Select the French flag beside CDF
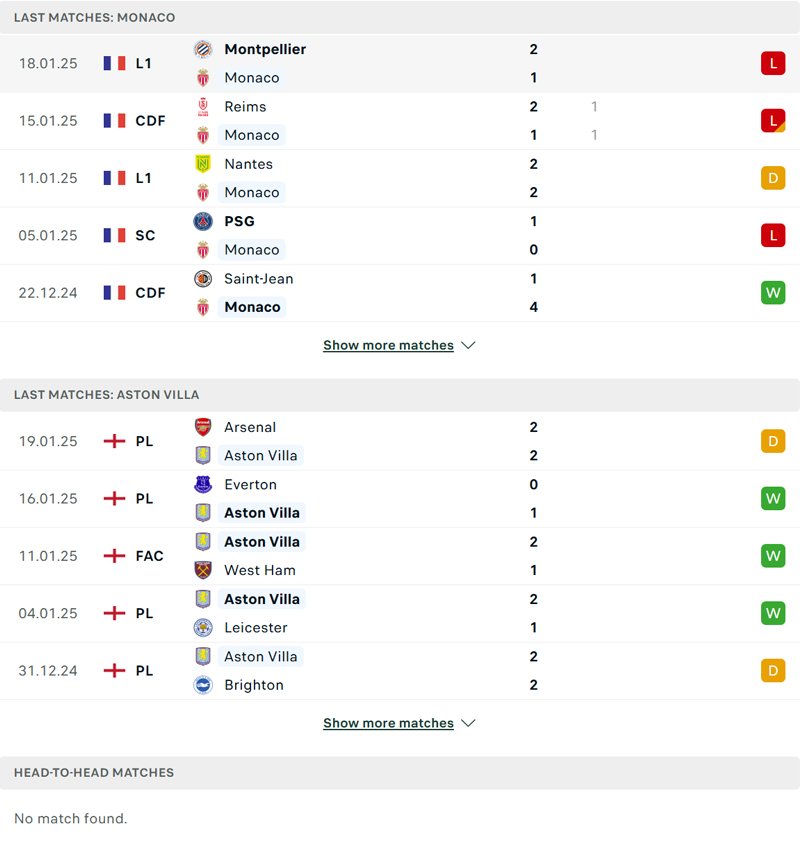 (x=113, y=120)
